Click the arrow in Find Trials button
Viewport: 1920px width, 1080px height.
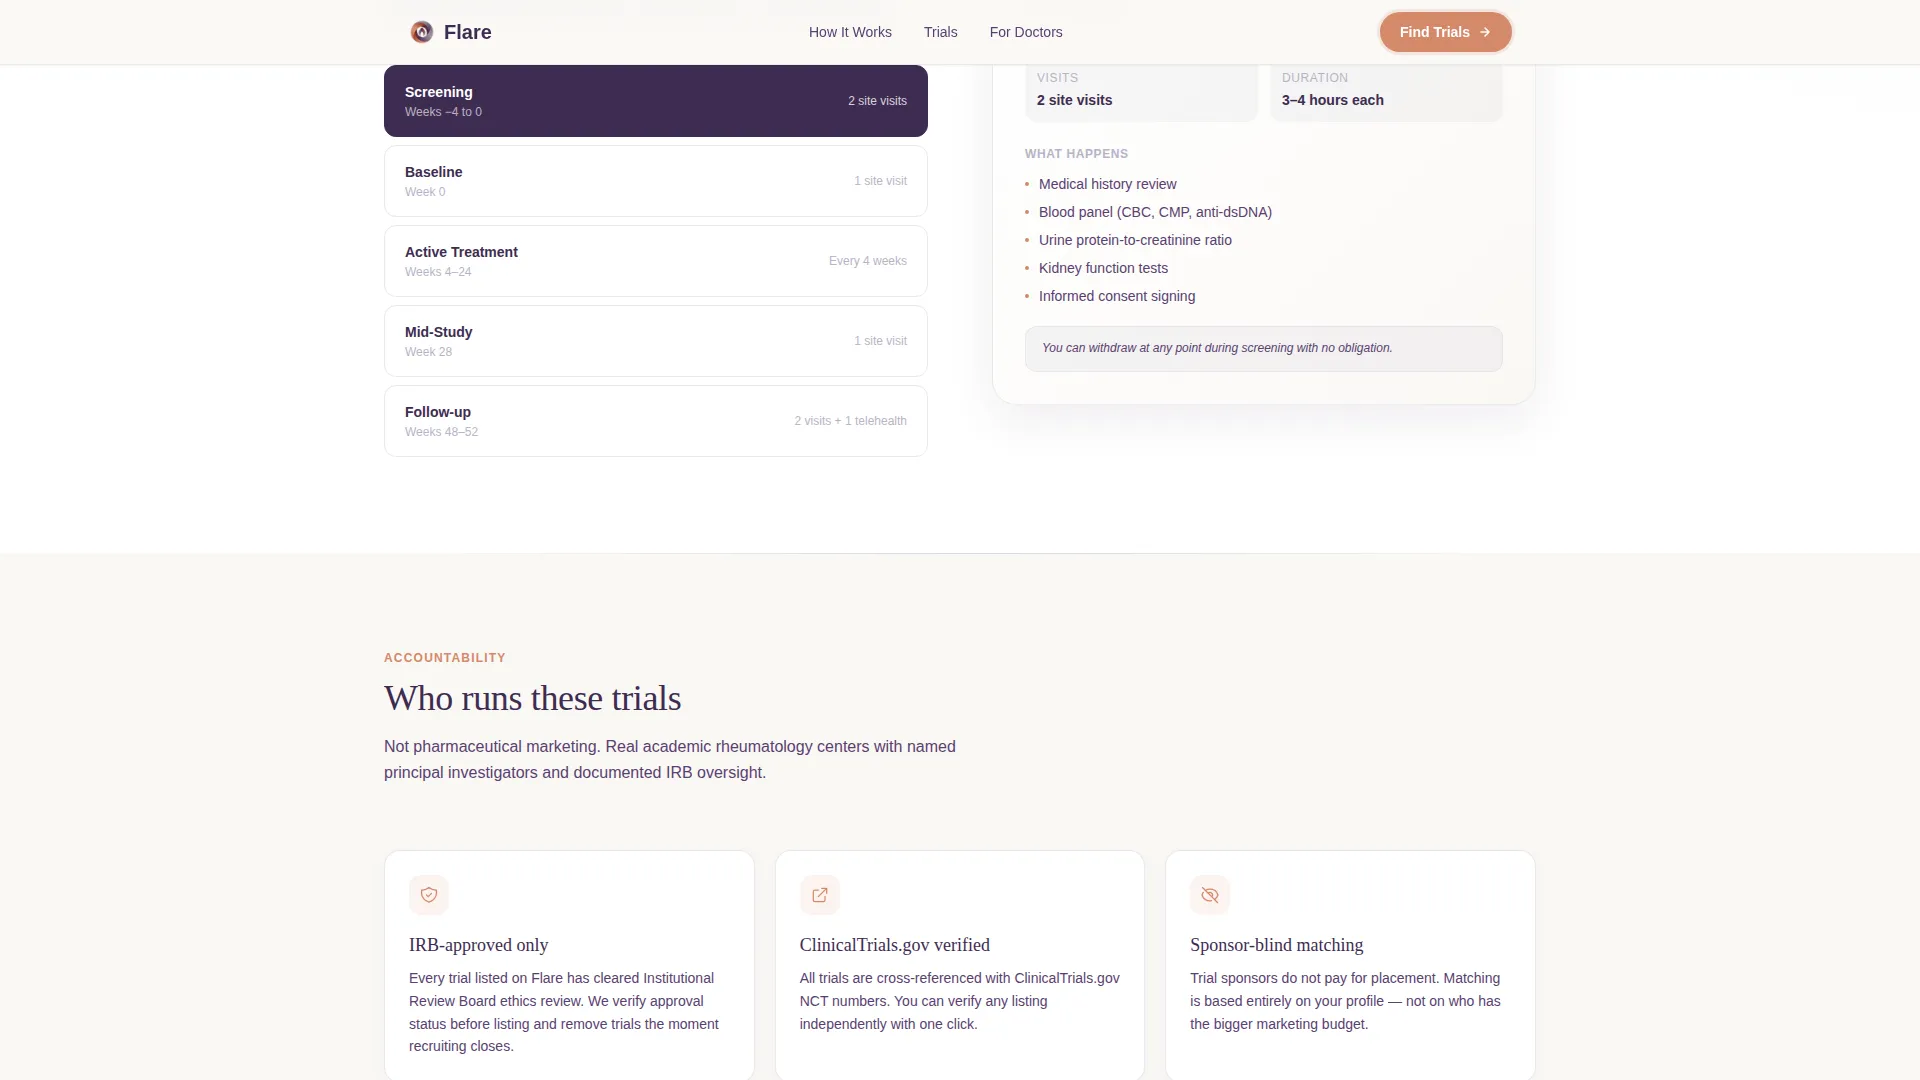[1485, 32]
